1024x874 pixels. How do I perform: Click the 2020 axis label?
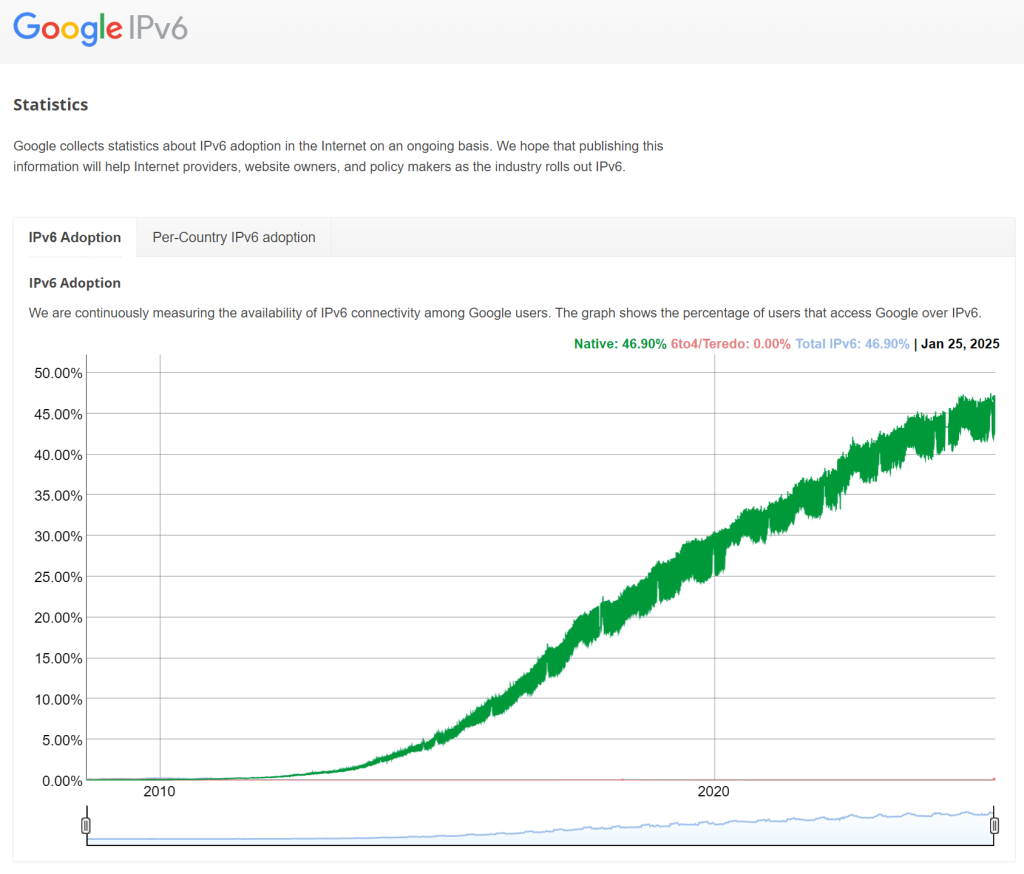pos(713,791)
